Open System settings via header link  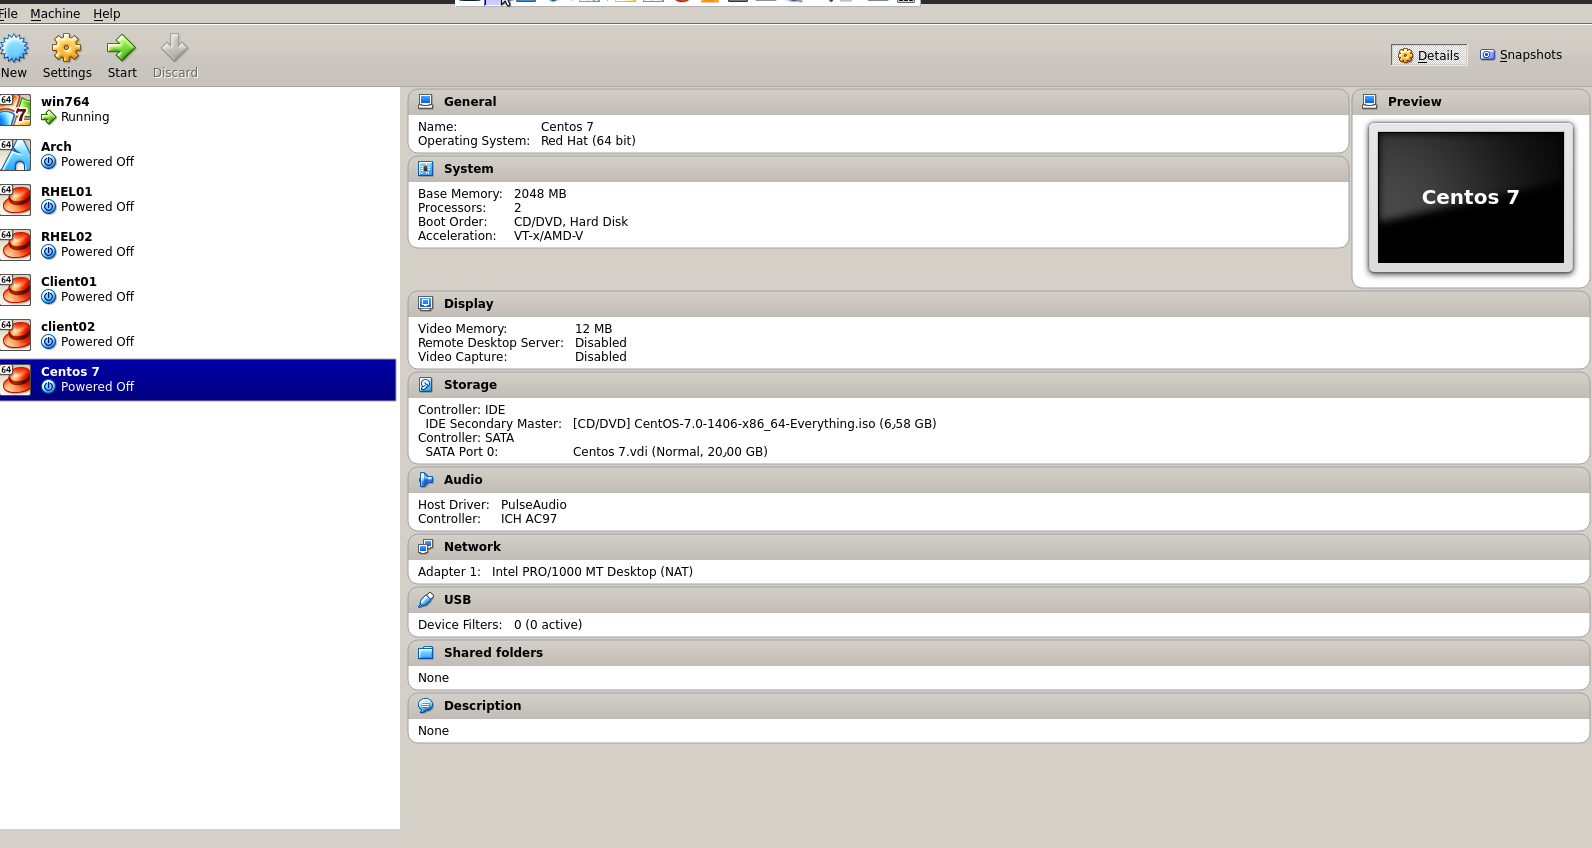pos(469,169)
